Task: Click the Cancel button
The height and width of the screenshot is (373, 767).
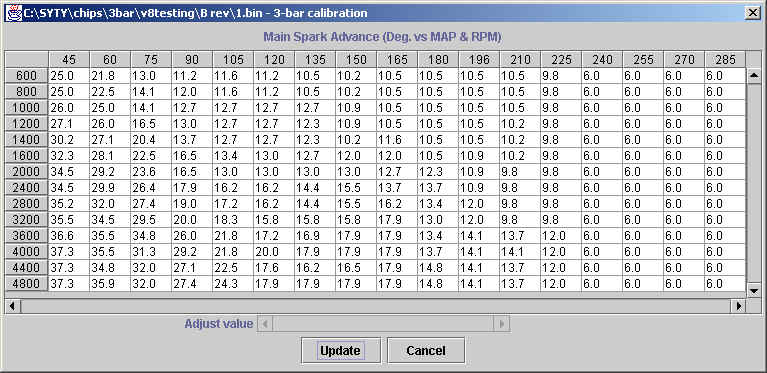Action: pyautogui.click(x=426, y=351)
